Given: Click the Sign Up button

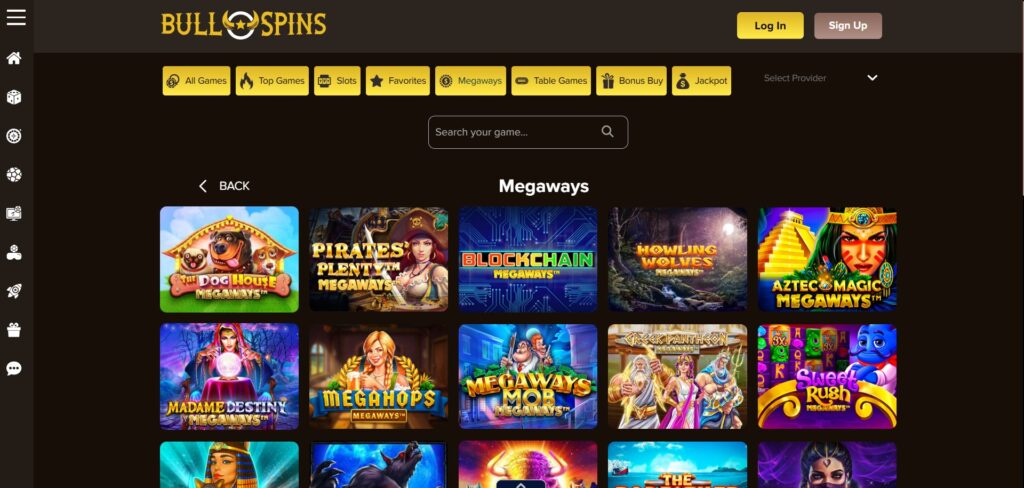Looking at the screenshot, I should (848, 25).
